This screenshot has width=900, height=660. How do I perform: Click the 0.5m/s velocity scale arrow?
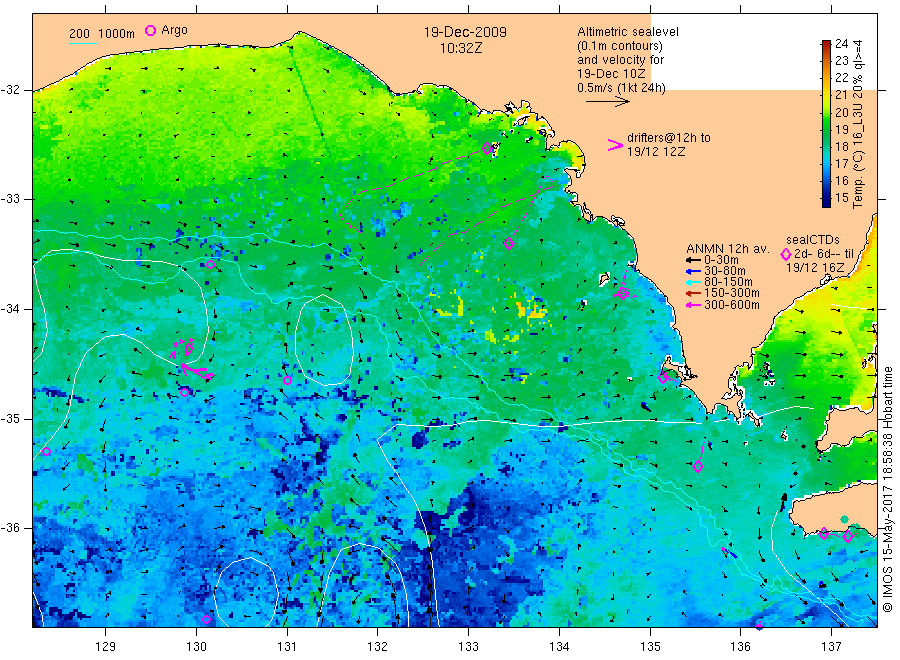click(x=608, y=102)
